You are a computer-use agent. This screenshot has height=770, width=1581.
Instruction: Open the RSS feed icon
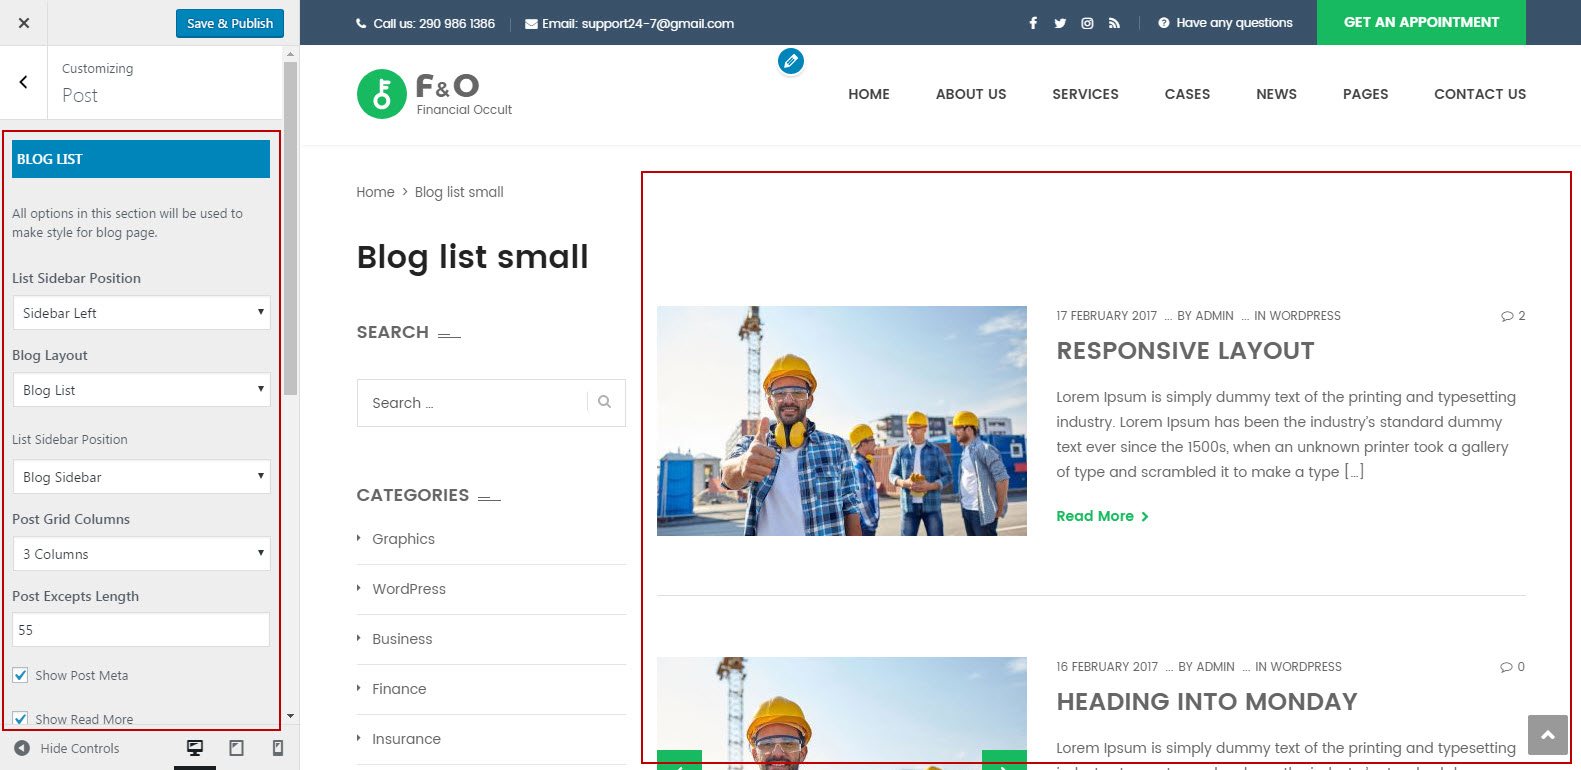click(x=1114, y=23)
